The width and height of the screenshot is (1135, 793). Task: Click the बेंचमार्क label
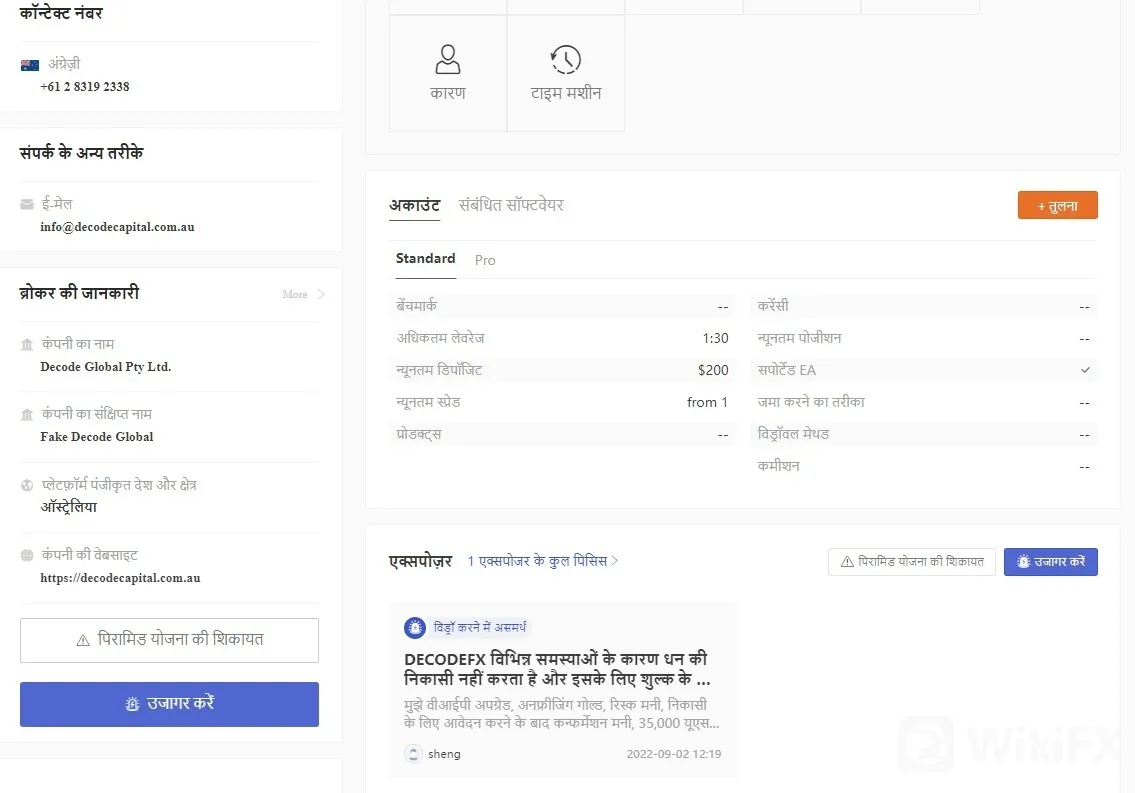point(417,306)
